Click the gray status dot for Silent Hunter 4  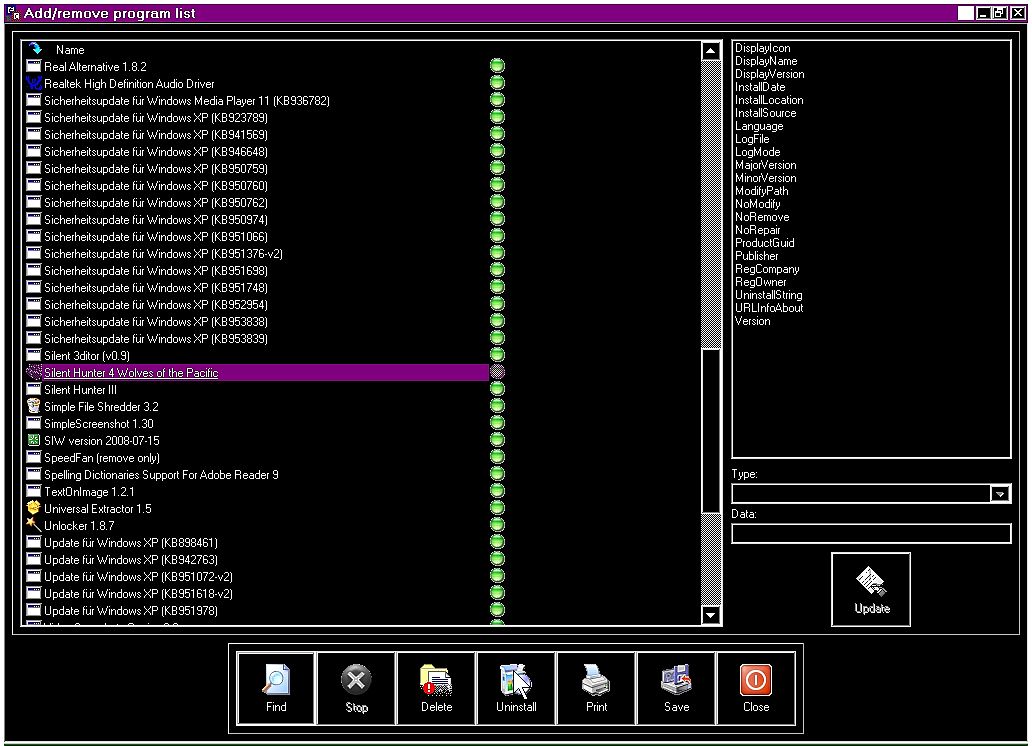(498, 372)
